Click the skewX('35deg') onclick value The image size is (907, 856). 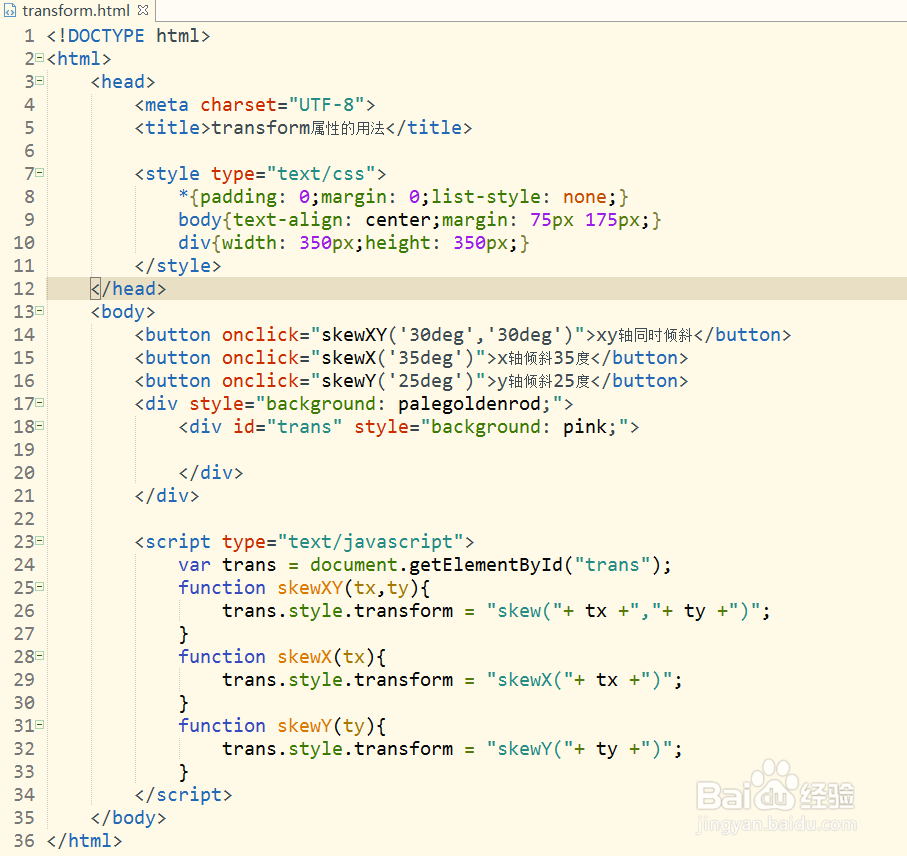click(x=398, y=358)
